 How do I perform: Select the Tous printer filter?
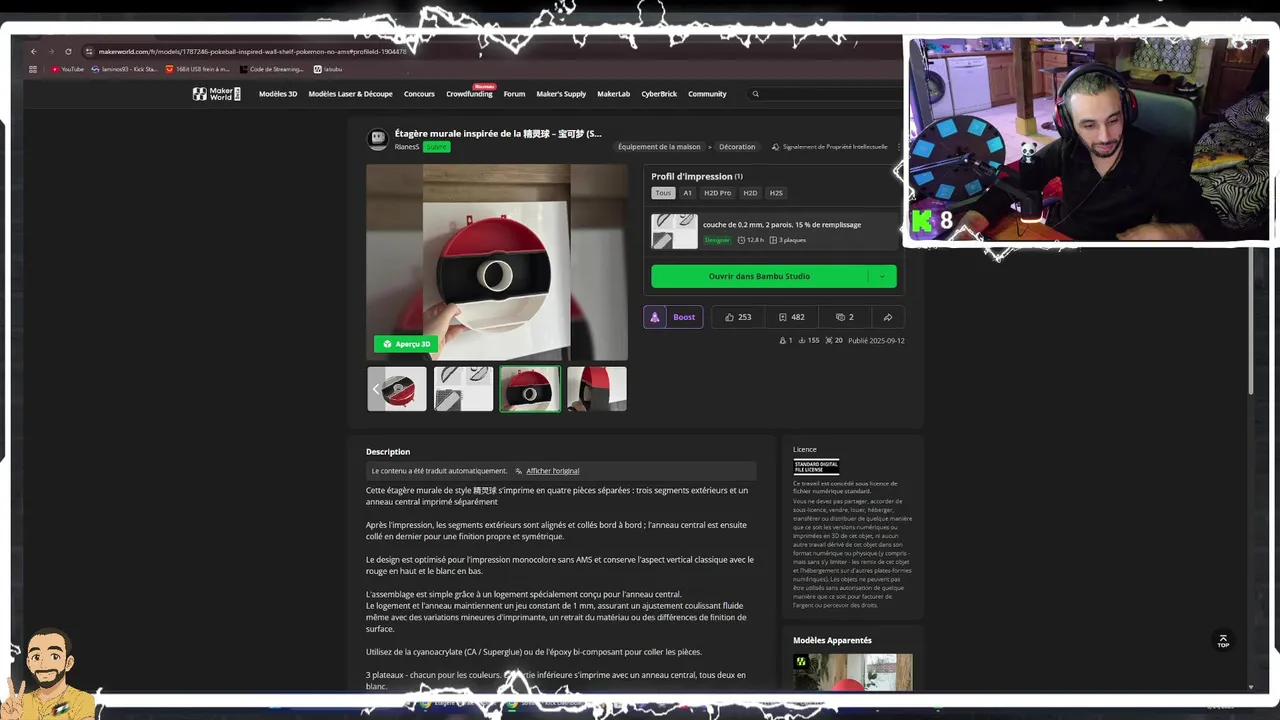(663, 193)
